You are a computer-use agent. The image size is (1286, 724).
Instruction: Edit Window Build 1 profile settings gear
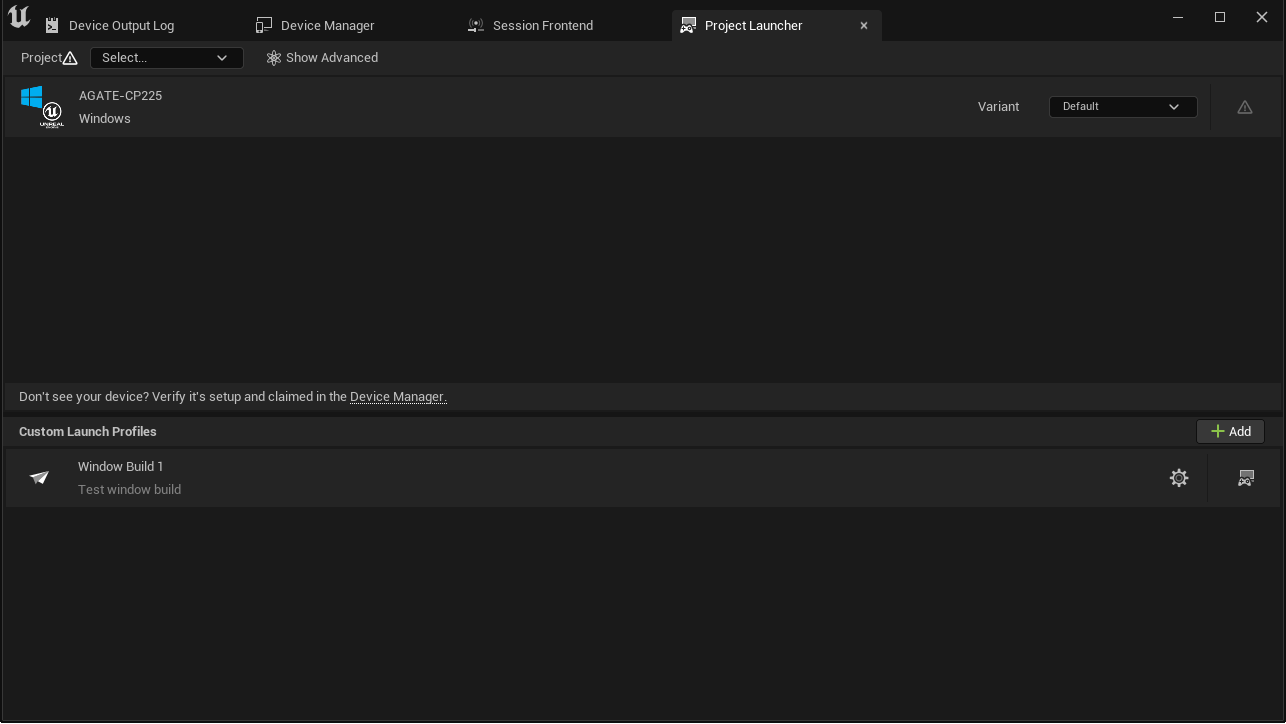tap(1179, 478)
